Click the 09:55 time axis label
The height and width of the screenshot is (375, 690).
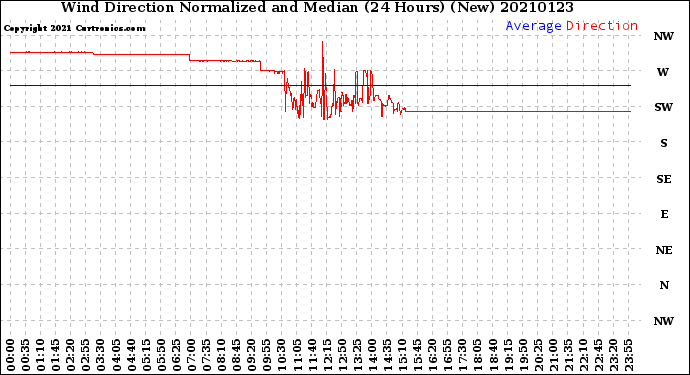(267, 355)
